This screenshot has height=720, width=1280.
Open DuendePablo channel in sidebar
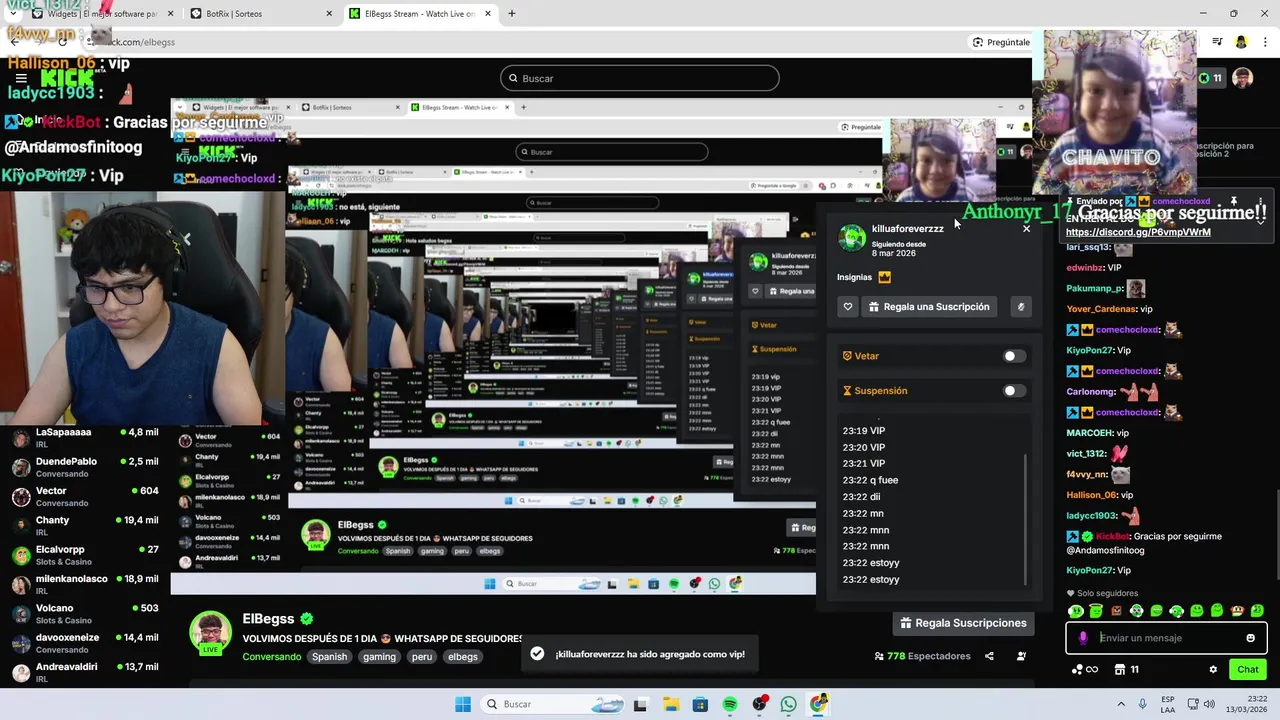pos(85,467)
